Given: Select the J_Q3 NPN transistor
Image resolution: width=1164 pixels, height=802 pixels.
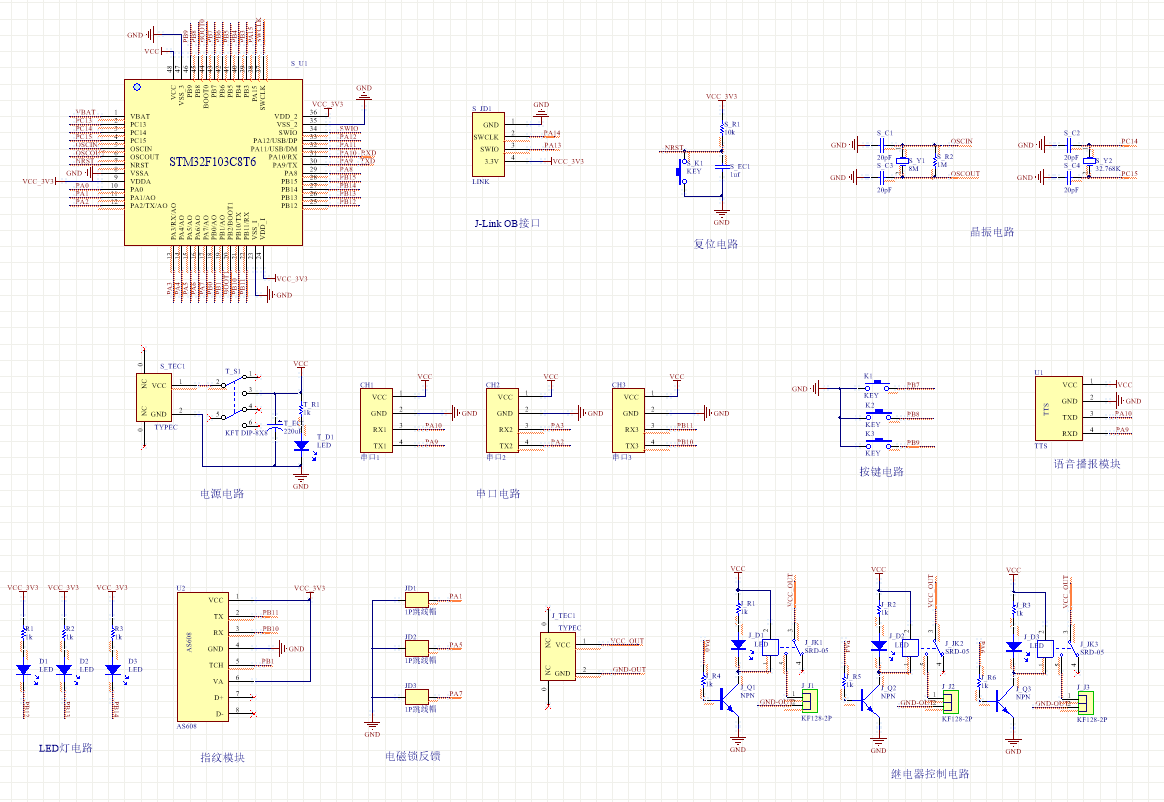Looking at the screenshot, I should pyautogui.click(x=1004, y=700).
